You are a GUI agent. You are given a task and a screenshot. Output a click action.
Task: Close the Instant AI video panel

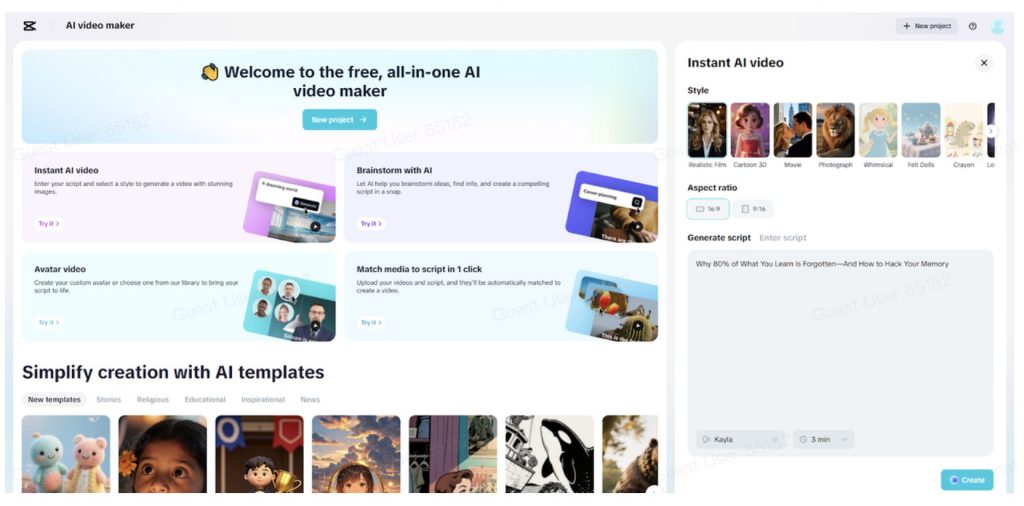983,63
